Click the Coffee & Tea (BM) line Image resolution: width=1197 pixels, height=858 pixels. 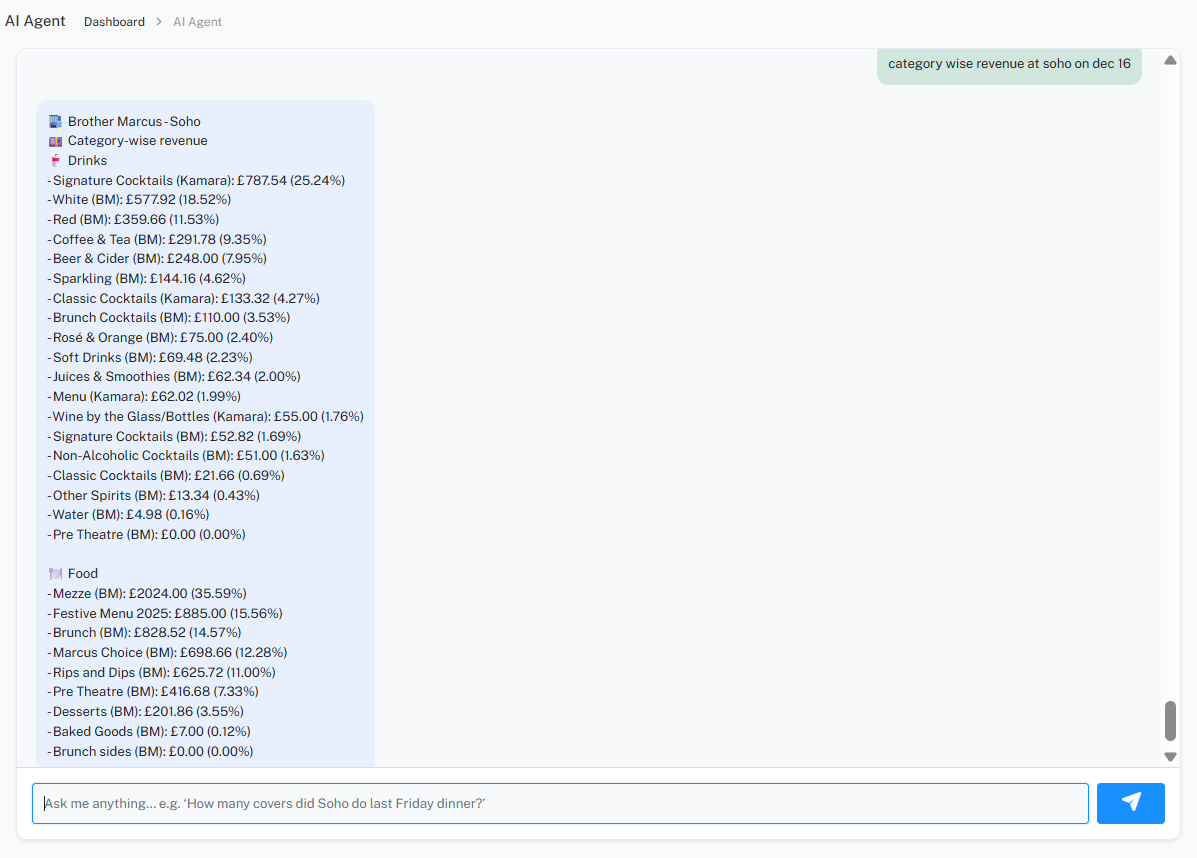tap(156, 240)
